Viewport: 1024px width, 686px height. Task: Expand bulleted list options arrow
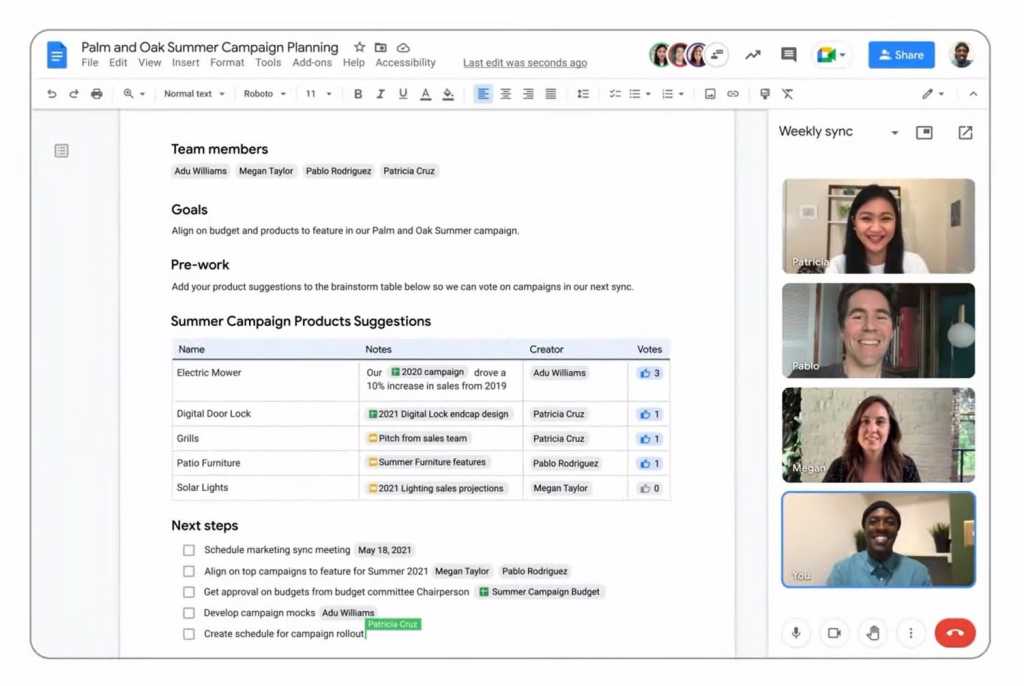[x=648, y=94]
